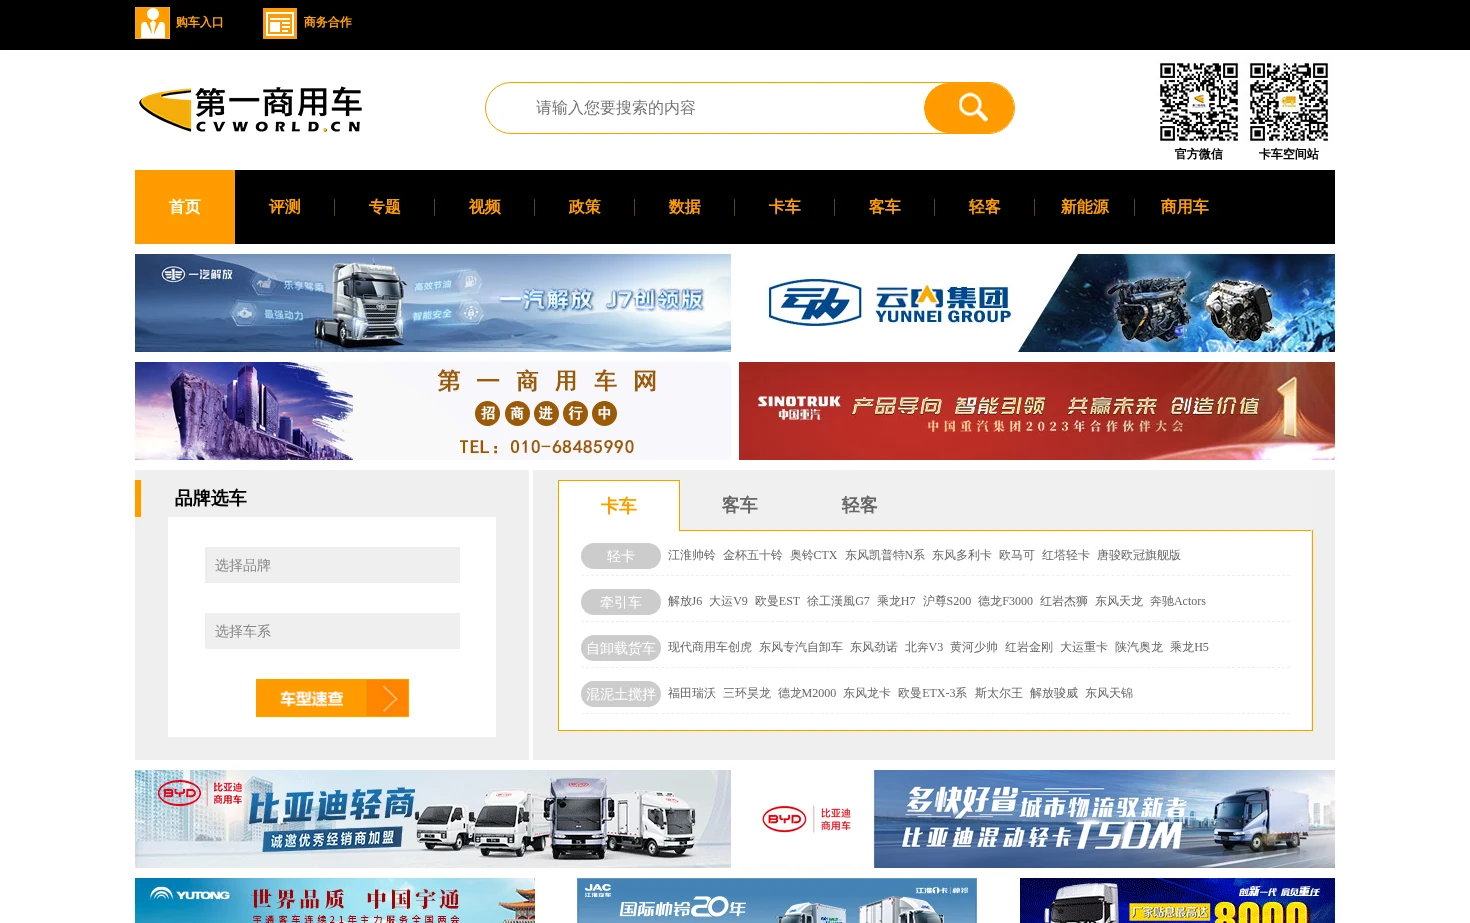This screenshot has width=1470, height=923.
Task: Open the 一汽解放 J7创领版 banner
Action: point(433,303)
